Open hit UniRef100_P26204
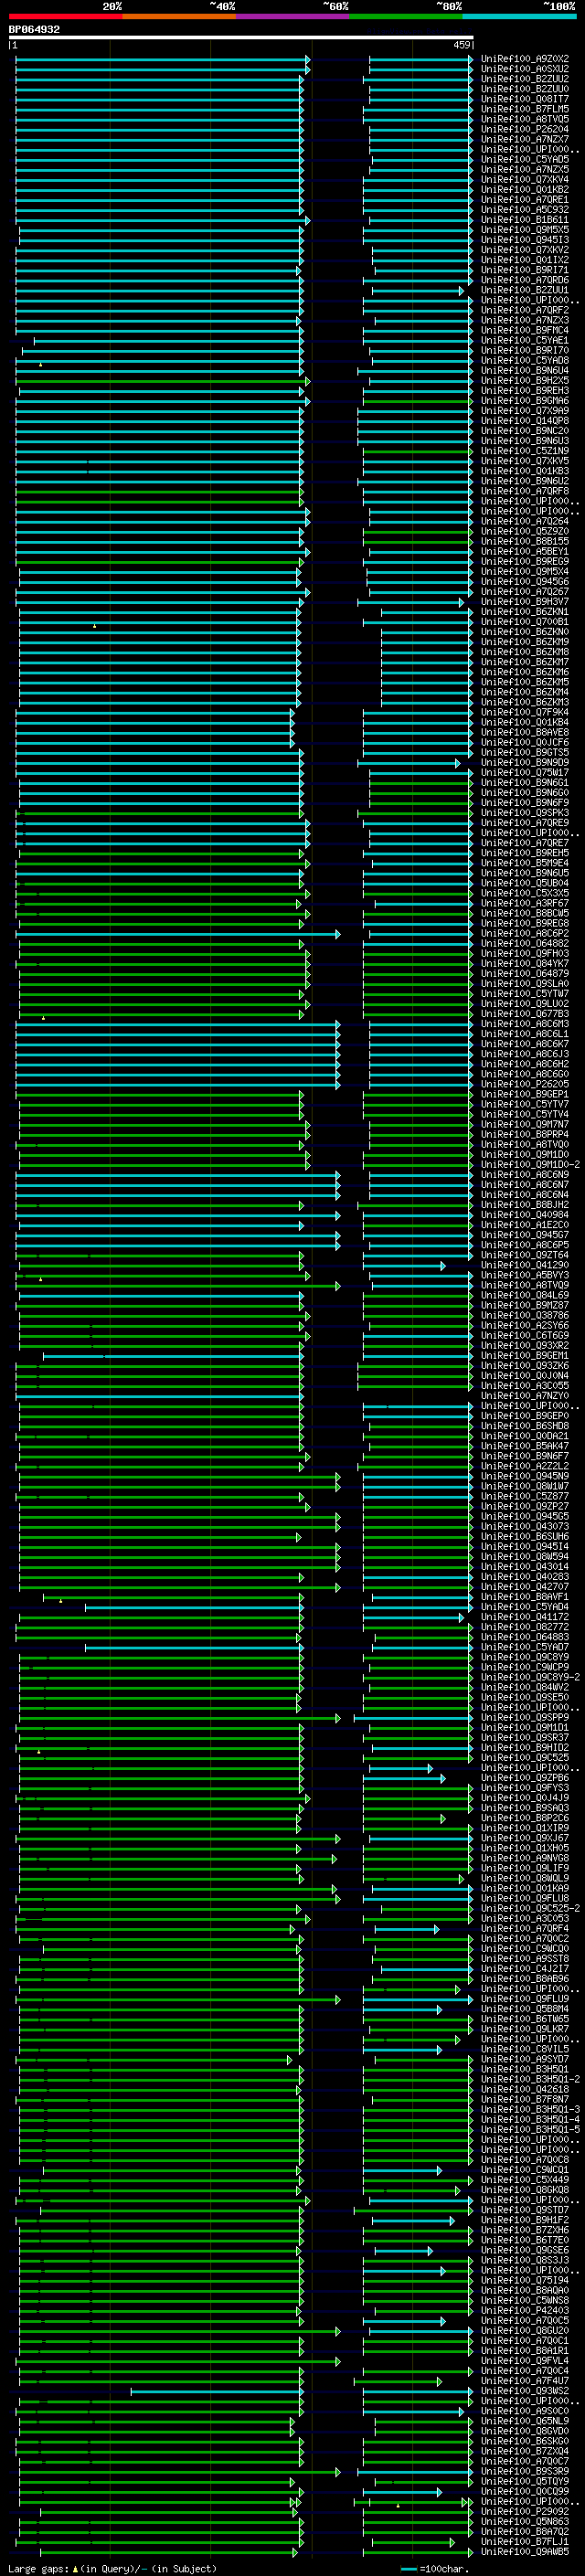 click(525, 129)
